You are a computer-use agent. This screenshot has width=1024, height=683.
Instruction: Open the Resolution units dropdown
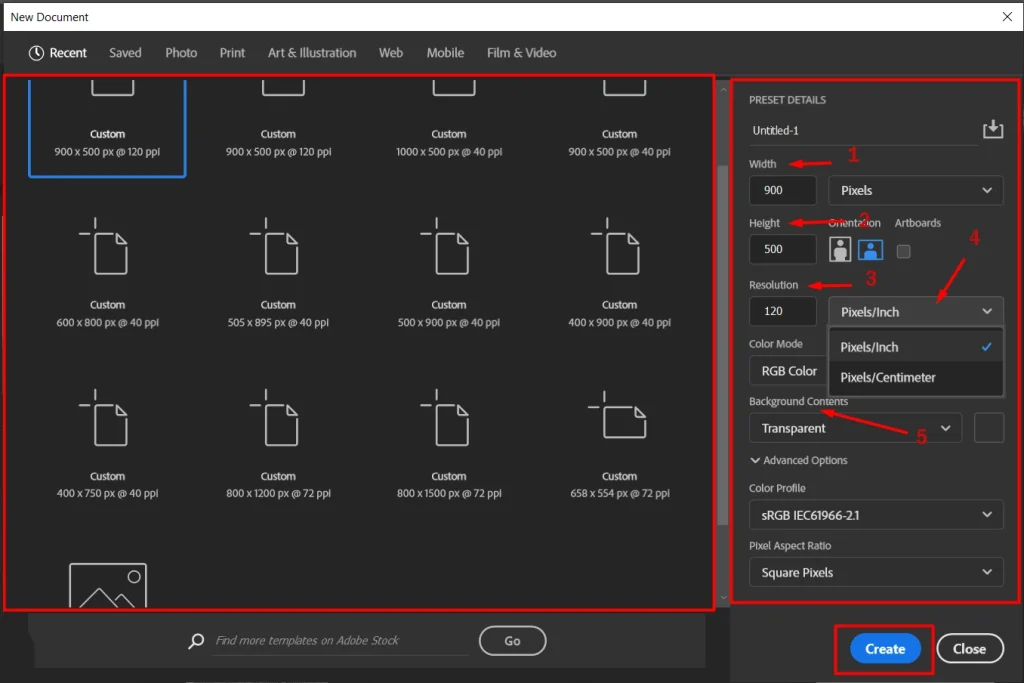(916, 311)
